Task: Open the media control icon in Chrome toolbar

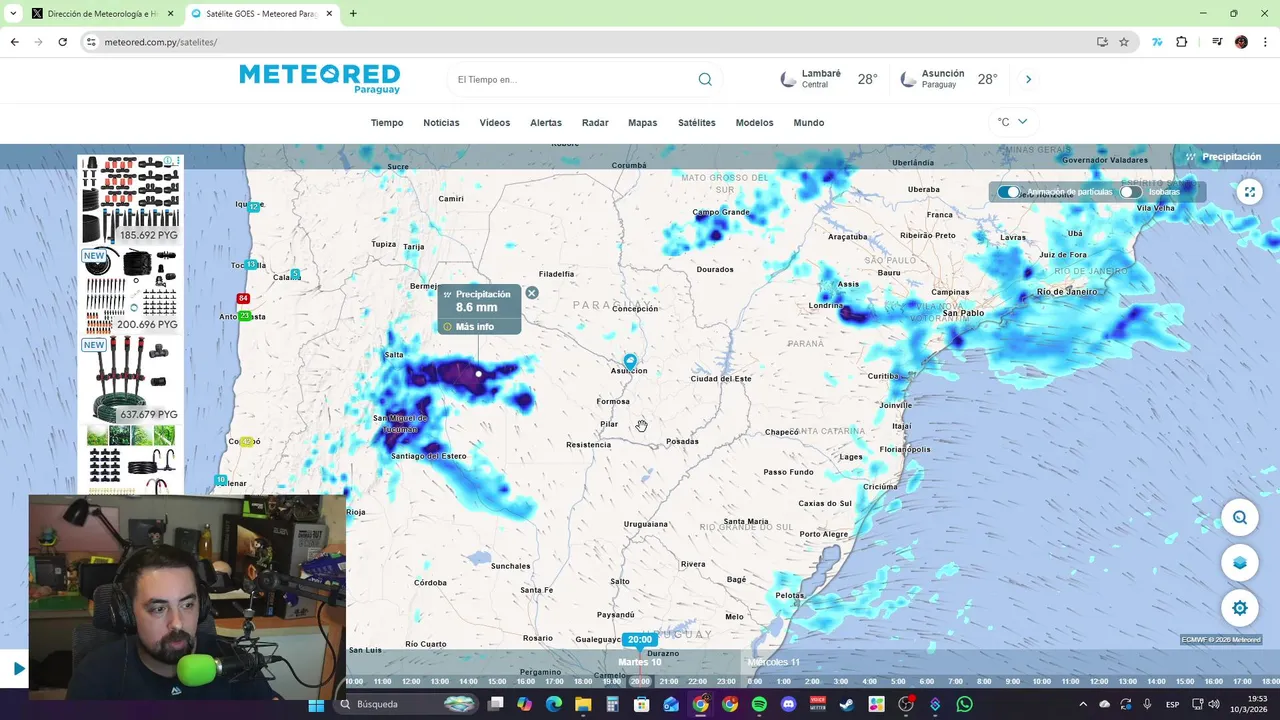Action: click(x=1217, y=42)
